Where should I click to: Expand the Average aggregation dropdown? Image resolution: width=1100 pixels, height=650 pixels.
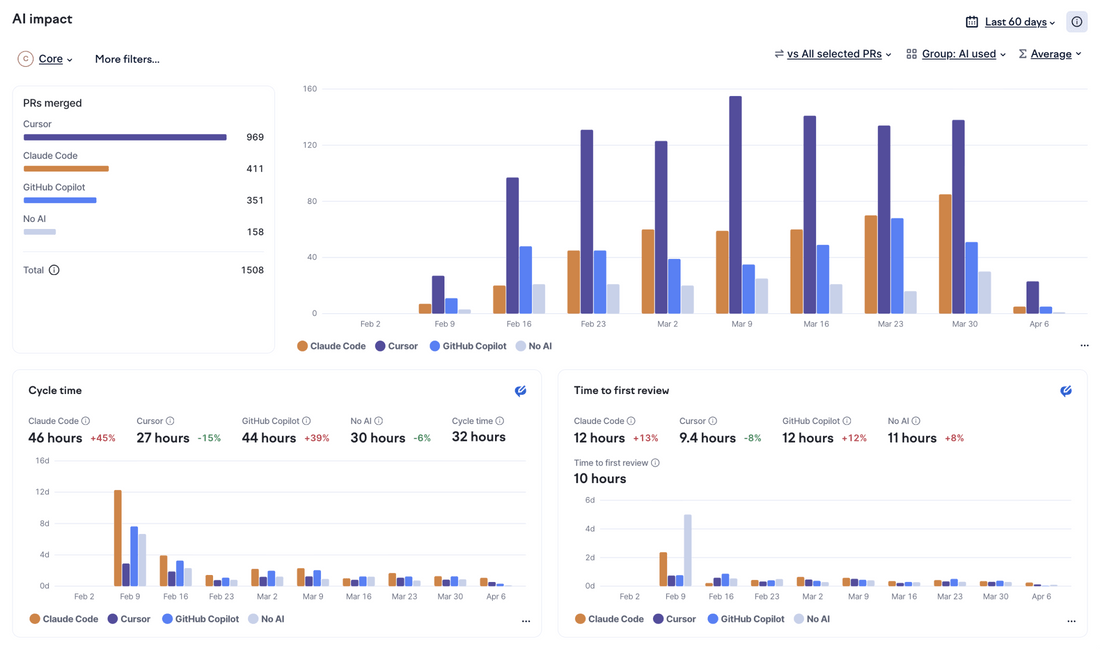[x=1050, y=54]
